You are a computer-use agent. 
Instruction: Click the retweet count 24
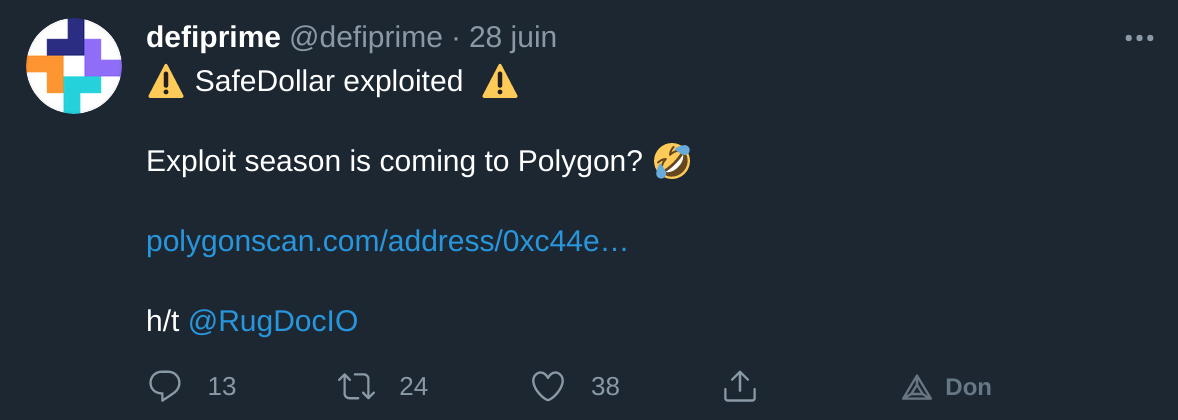pyautogui.click(x=413, y=386)
